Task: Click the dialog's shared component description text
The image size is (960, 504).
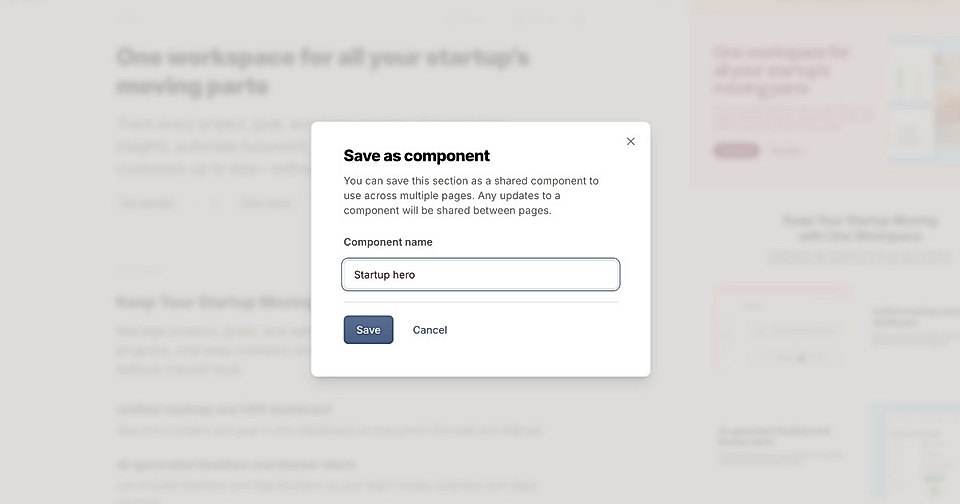Action: coord(471,195)
